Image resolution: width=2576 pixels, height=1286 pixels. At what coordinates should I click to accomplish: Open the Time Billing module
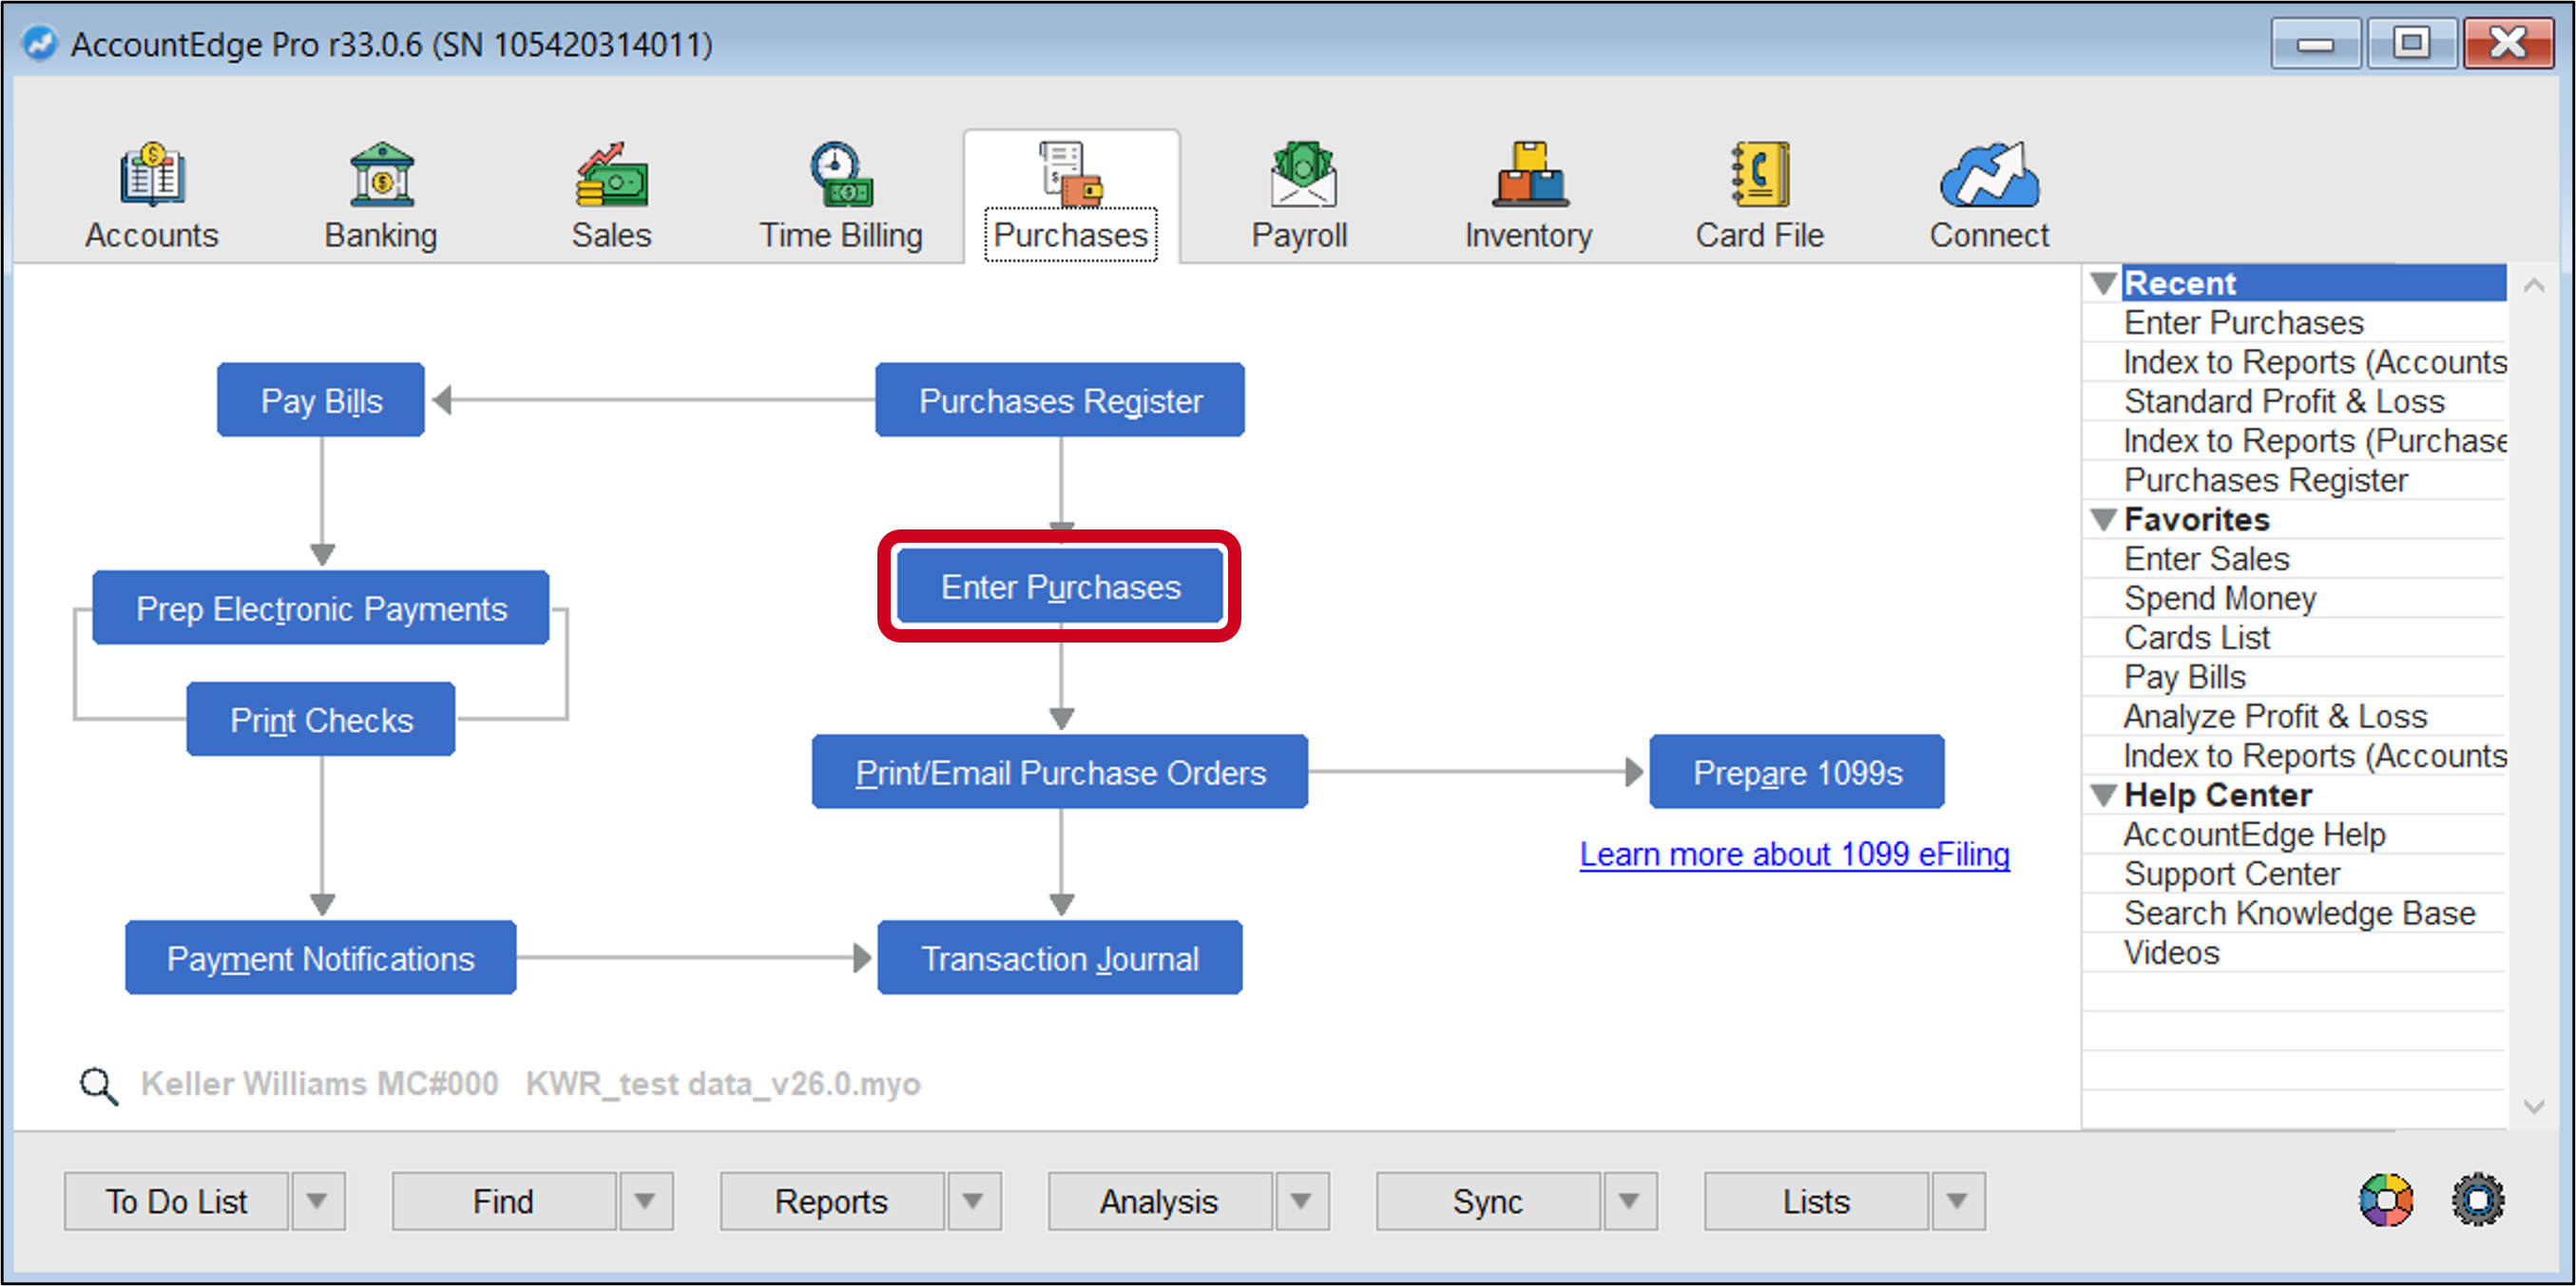point(841,195)
